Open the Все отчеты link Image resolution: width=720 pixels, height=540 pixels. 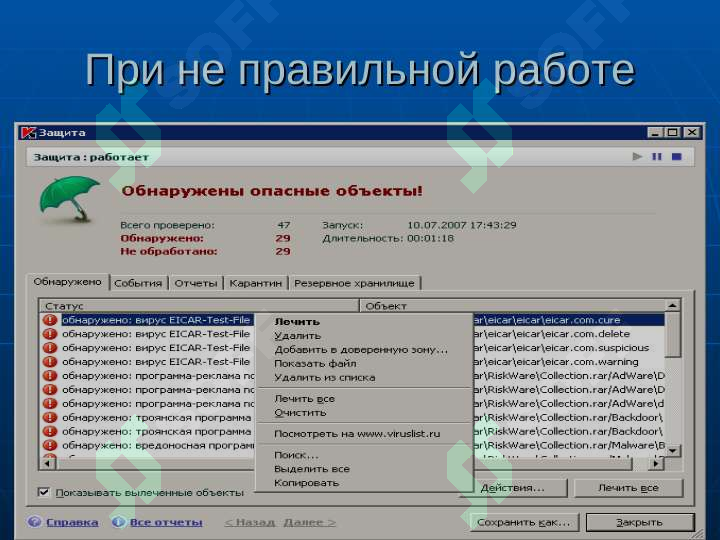[166, 523]
